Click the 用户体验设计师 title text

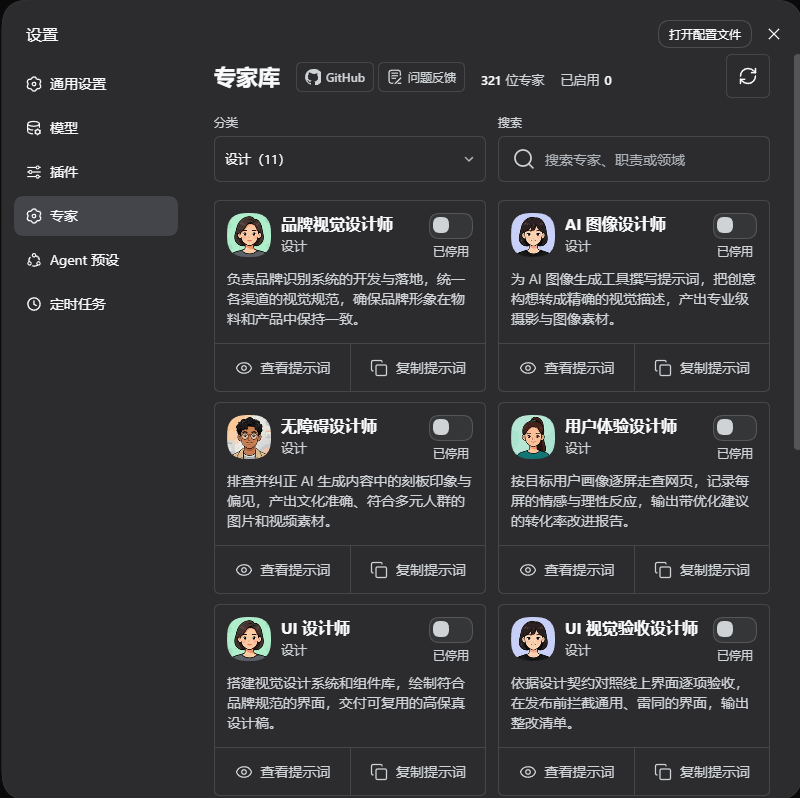click(x=620, y=427)
